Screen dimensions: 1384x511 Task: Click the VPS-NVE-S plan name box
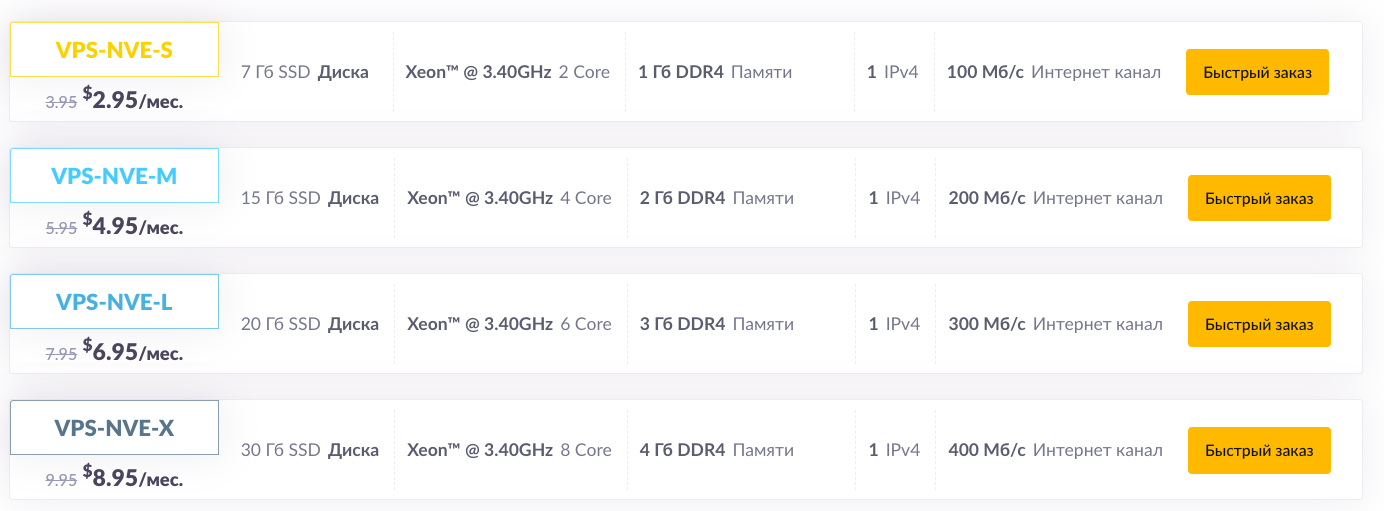click(x=114, y=50)
